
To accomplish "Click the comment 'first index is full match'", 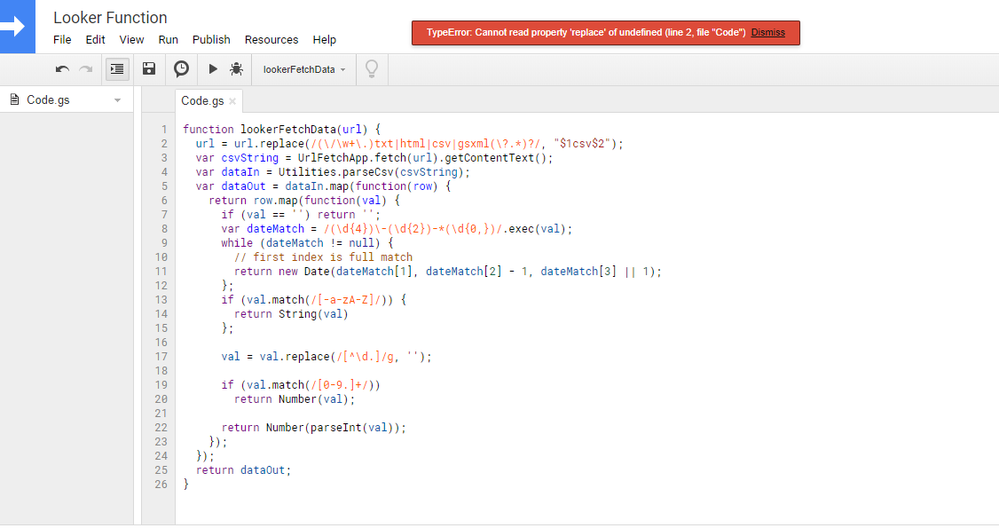I will click(x=323, y=257).
